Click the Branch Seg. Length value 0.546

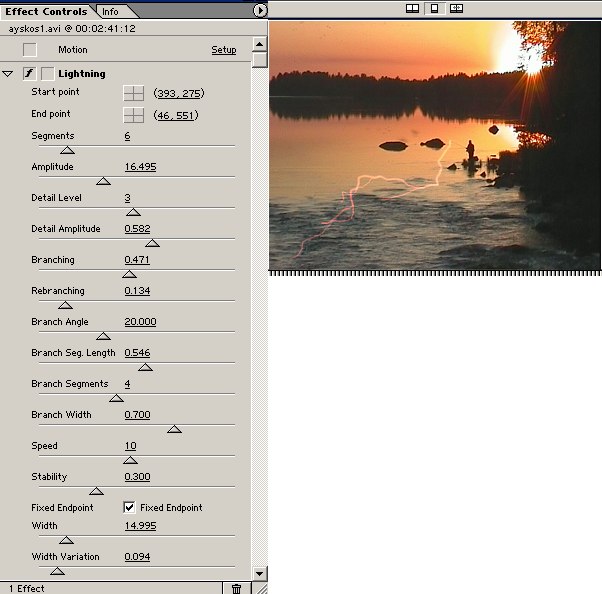coord(137,353)
